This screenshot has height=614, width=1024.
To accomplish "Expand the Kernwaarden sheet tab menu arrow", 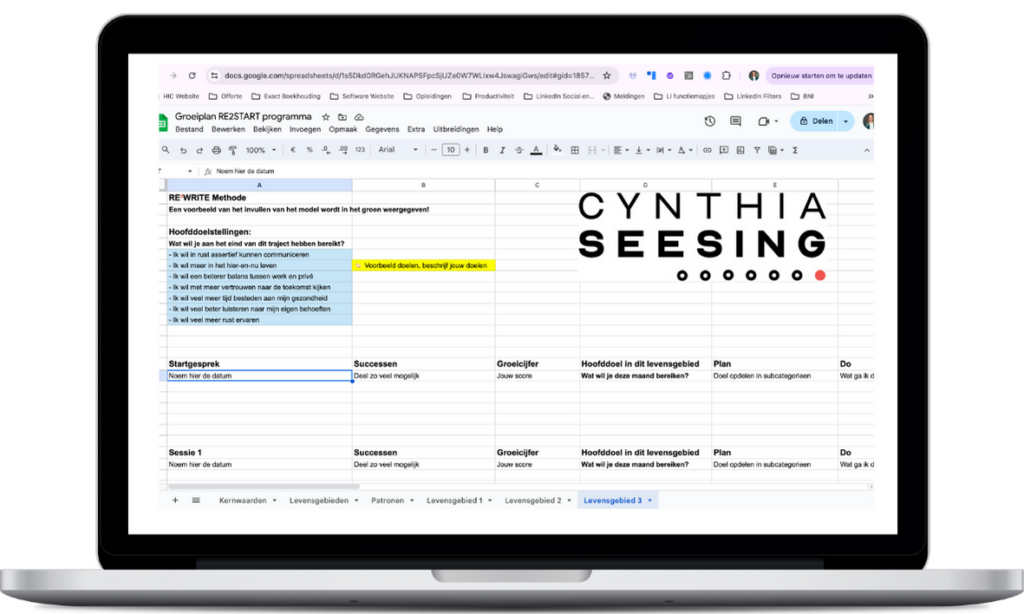I will click(275, 500).
